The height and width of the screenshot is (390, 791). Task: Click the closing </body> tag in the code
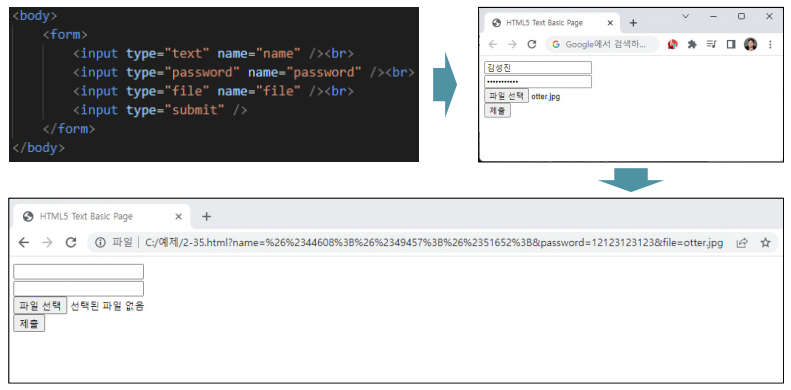(x=38, y=148)
